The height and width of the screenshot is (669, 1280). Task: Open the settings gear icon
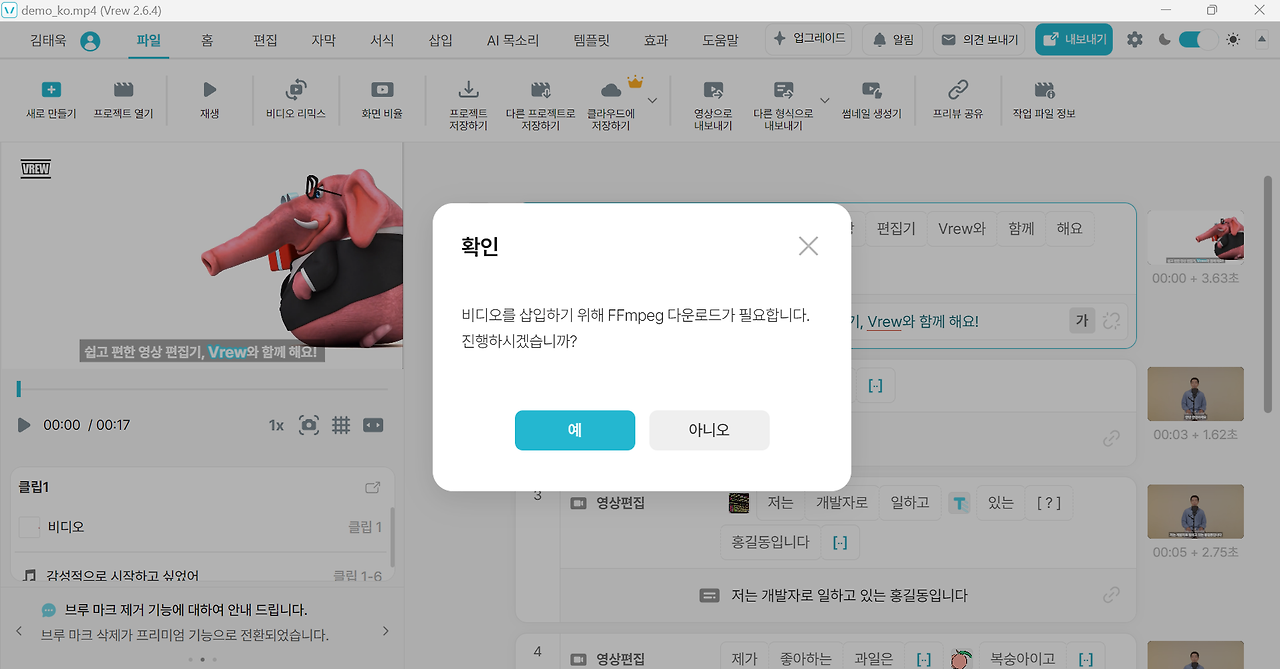tap(1134, 40)
